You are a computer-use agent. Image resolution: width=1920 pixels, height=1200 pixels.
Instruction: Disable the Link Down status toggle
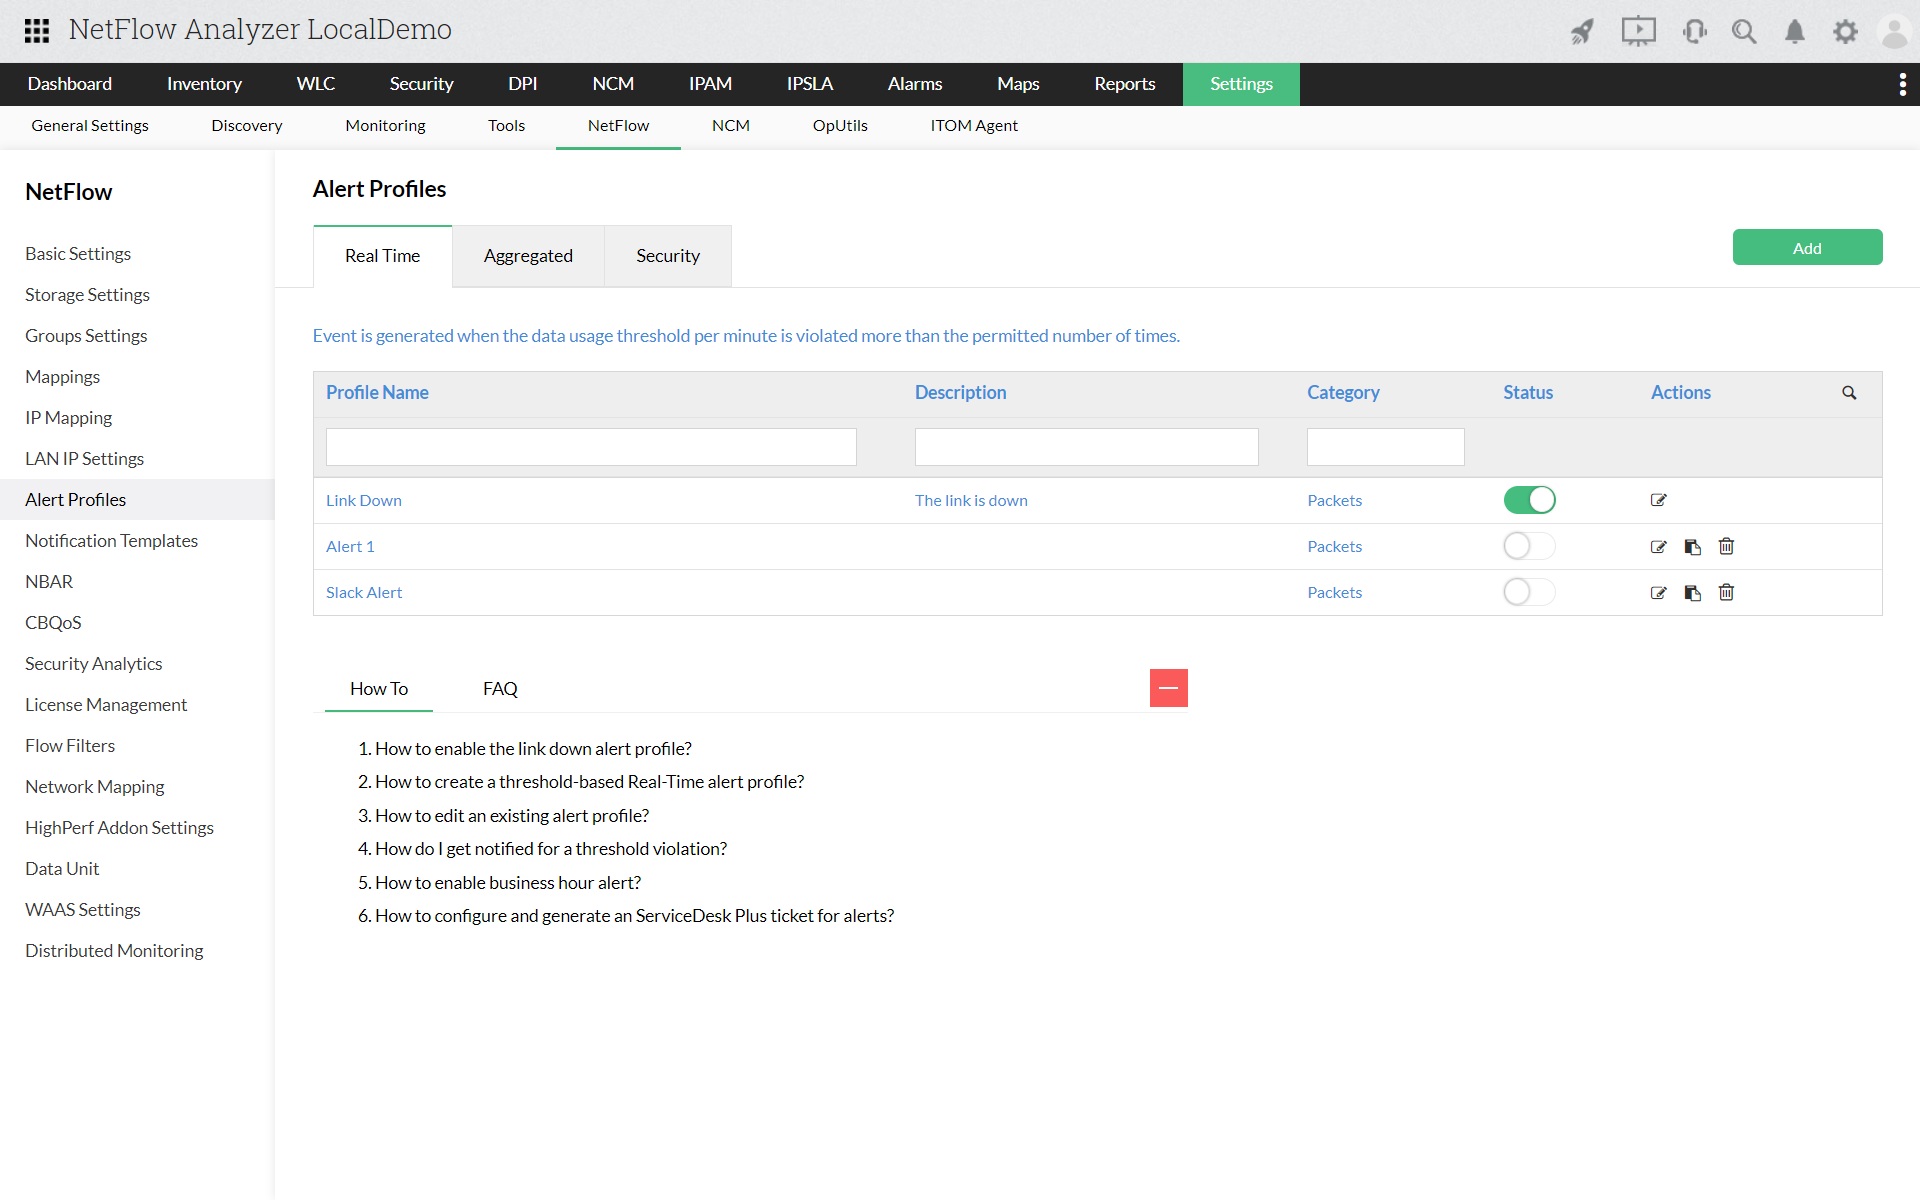coord(1529,500)
